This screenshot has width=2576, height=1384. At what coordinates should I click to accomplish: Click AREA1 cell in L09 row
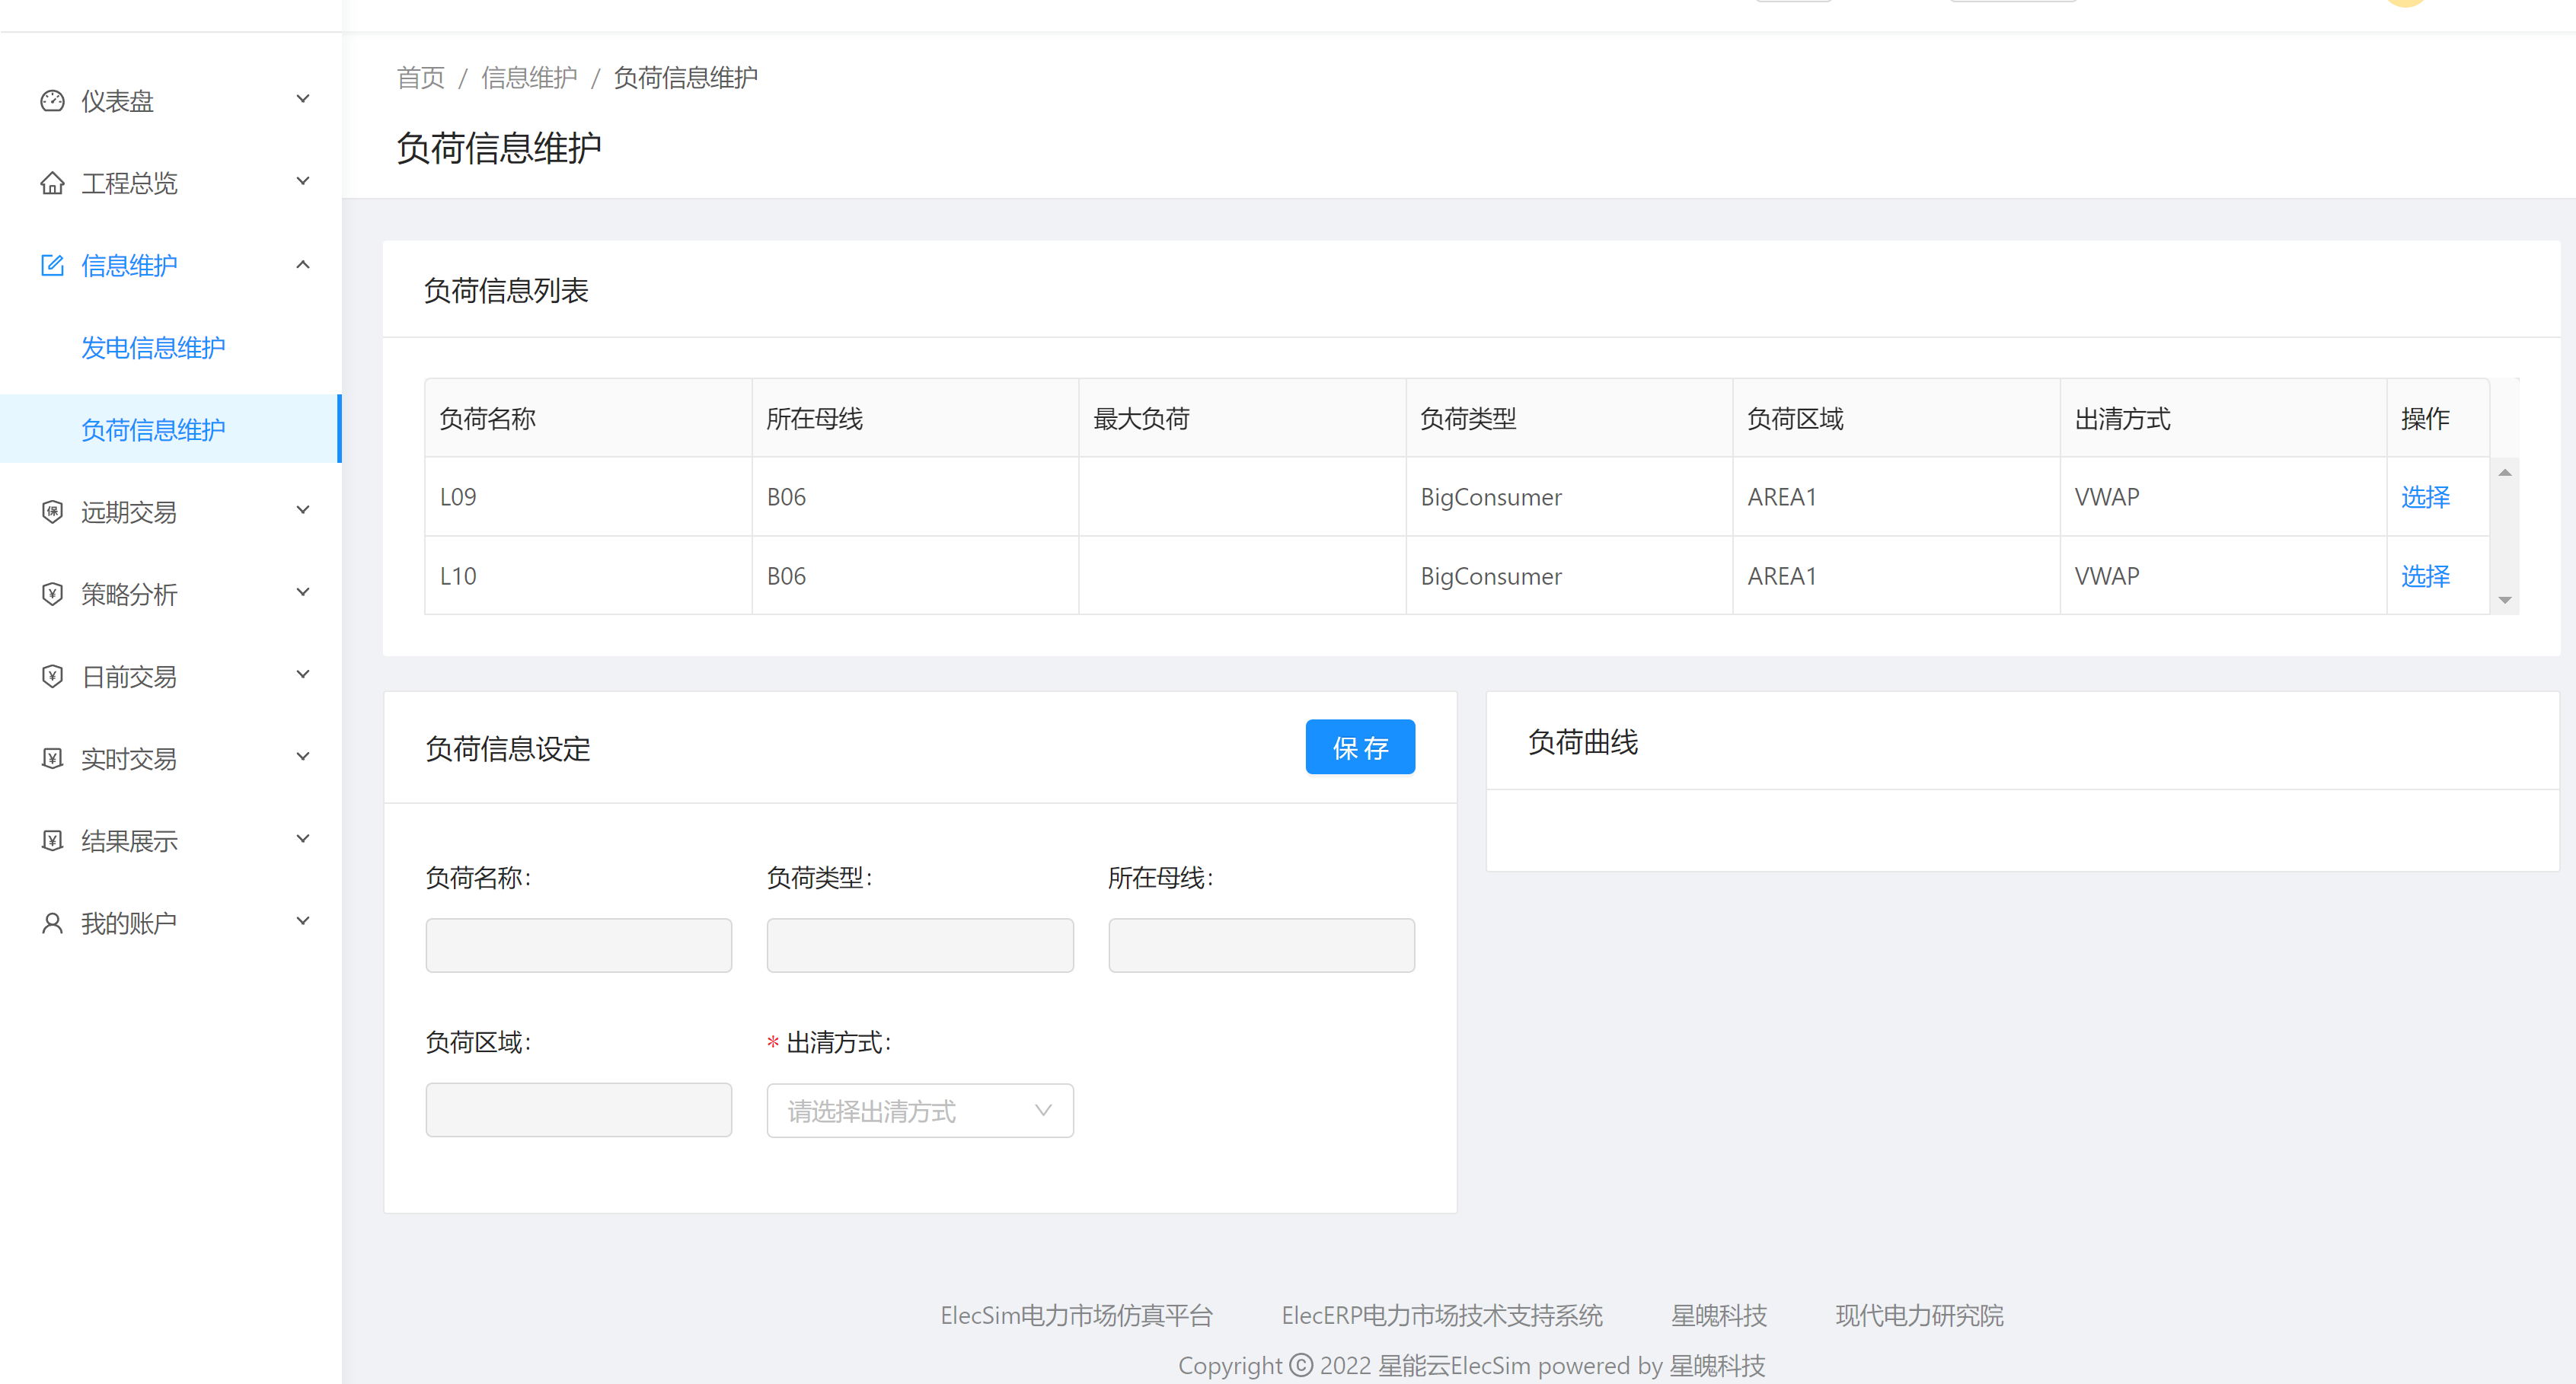coord(1896,497)
